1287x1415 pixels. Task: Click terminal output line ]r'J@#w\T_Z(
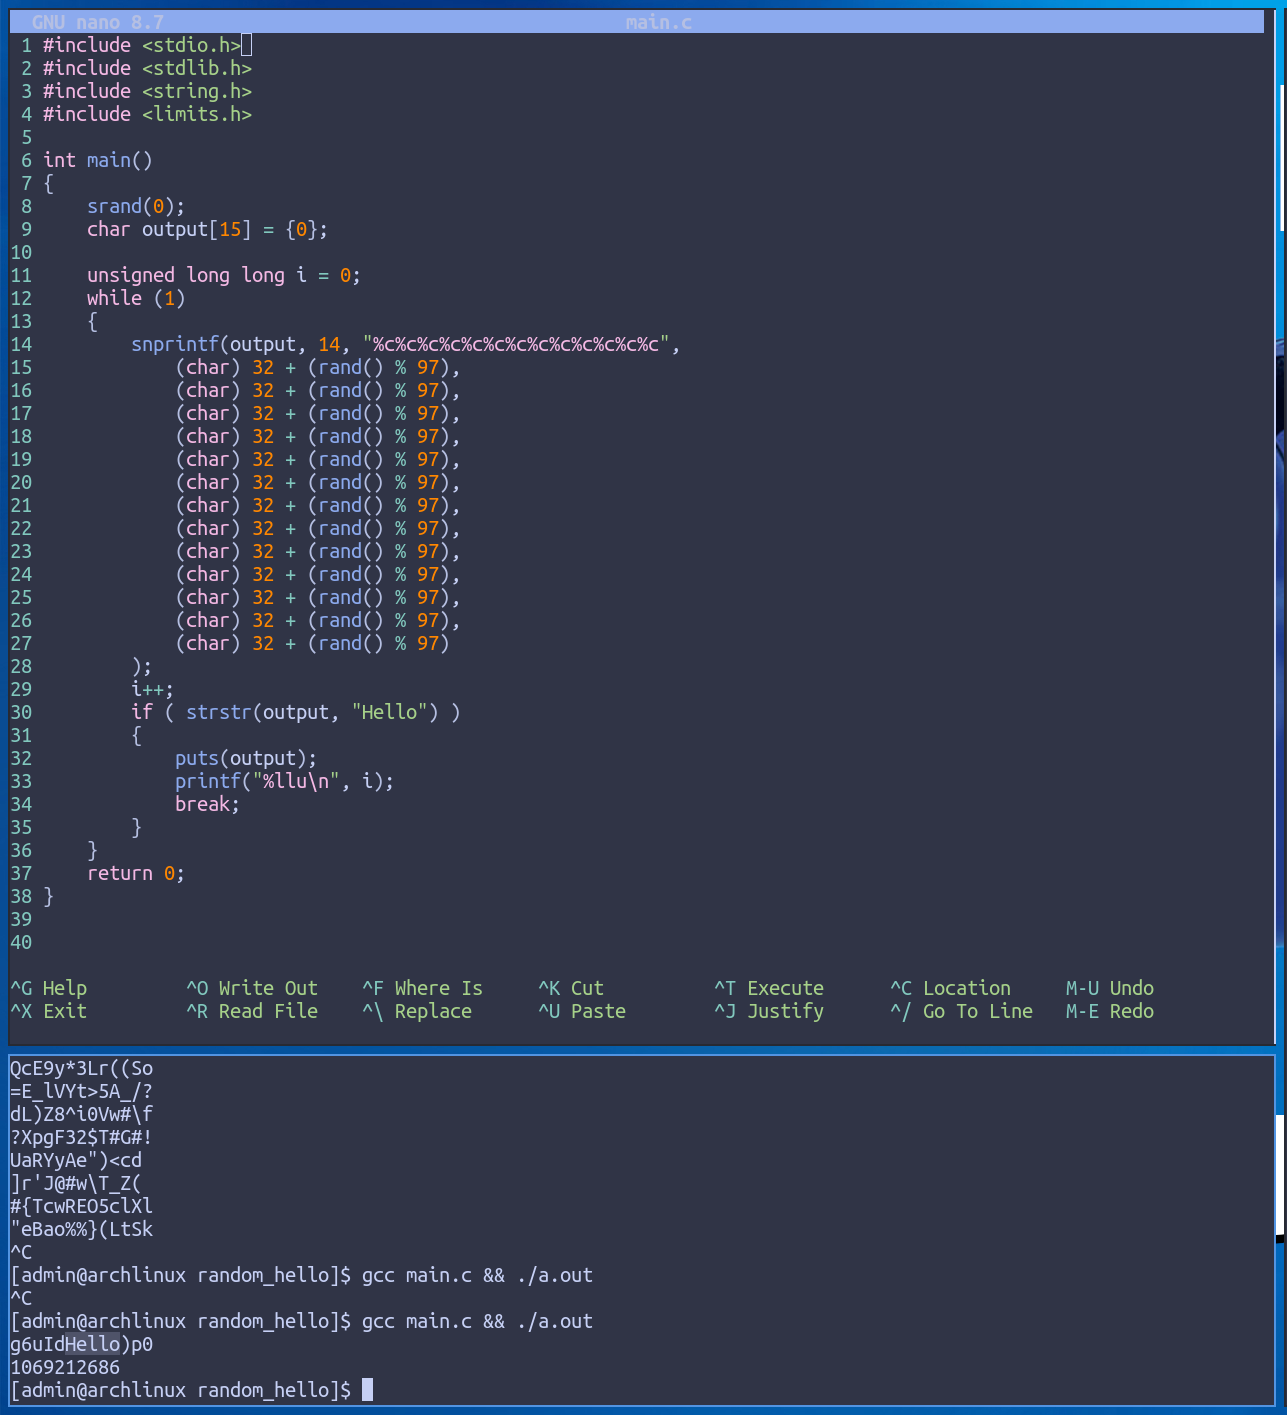pyautogui.click(x=76, y=1183)
